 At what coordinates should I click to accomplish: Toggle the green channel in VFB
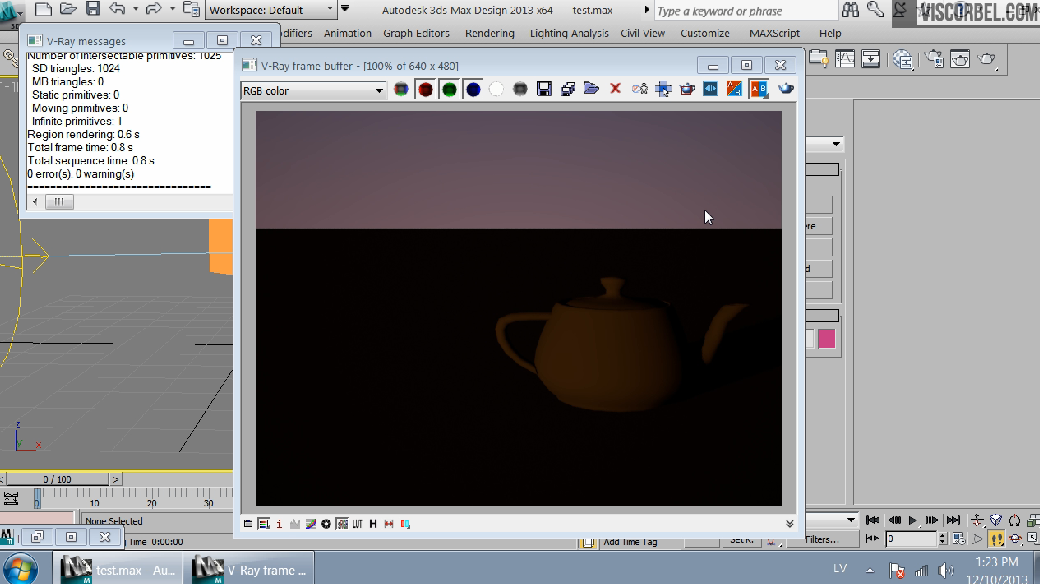pyautogui.click(x=449, y=89)
